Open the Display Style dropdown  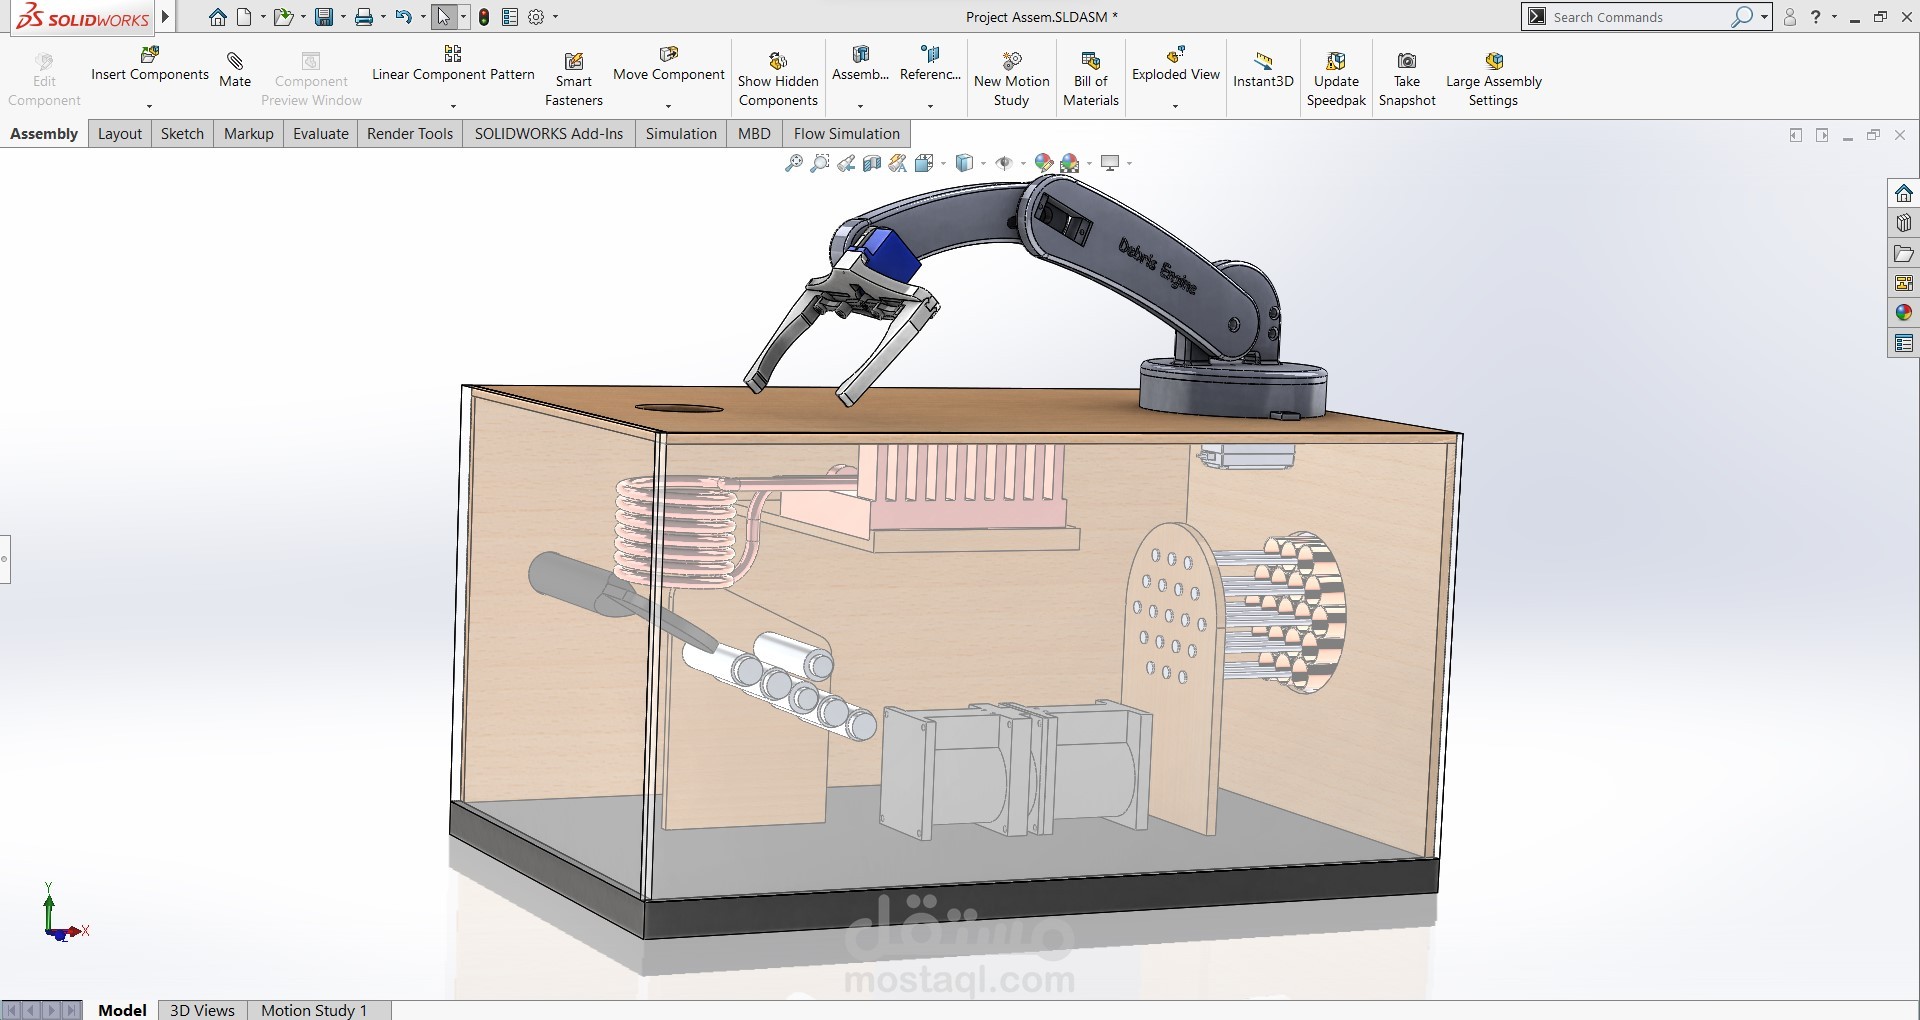[984, 163]
